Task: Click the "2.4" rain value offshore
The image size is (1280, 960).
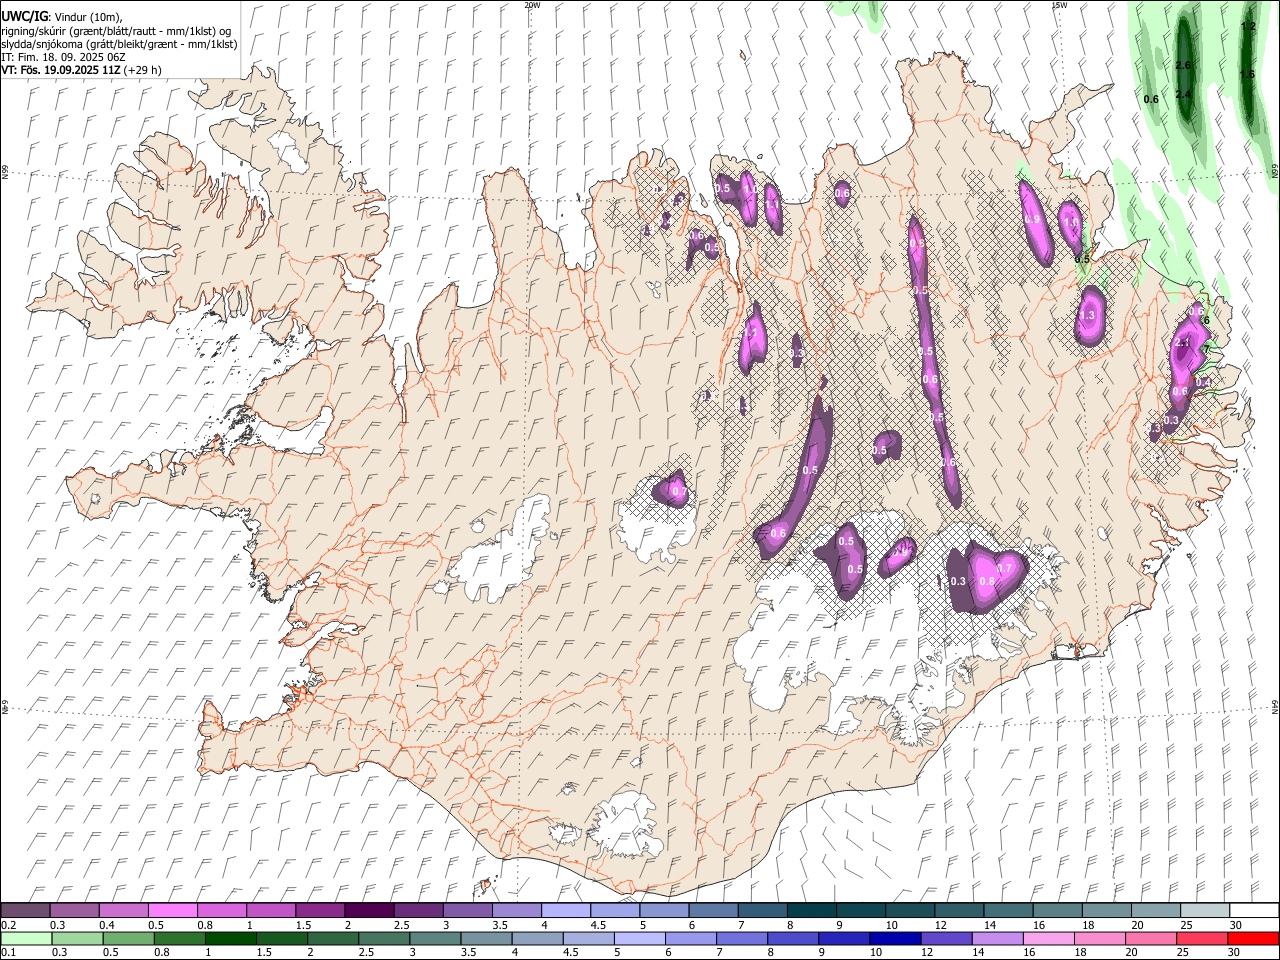Action: coord(1184,94)
